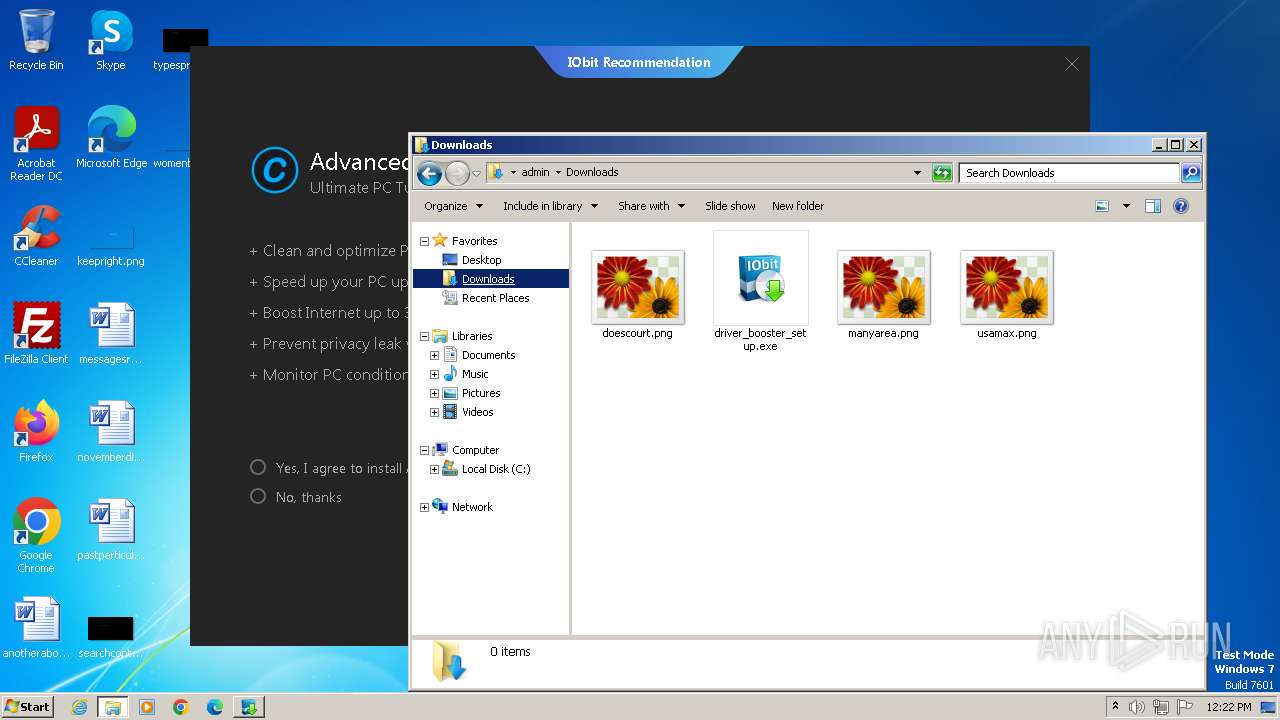Select the searchcont... desktop file
The height and width of the screenshot is (720, 1280).
pos(111,637)
